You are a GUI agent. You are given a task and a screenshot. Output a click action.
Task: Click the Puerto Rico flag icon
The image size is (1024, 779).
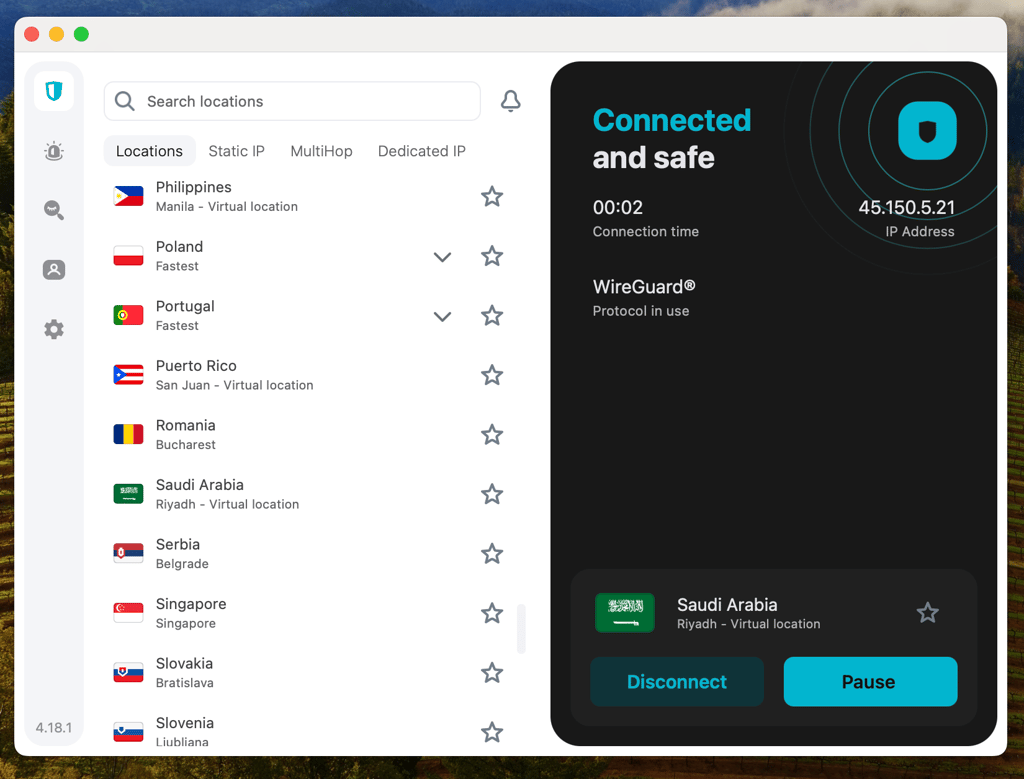tap(129, 375)
